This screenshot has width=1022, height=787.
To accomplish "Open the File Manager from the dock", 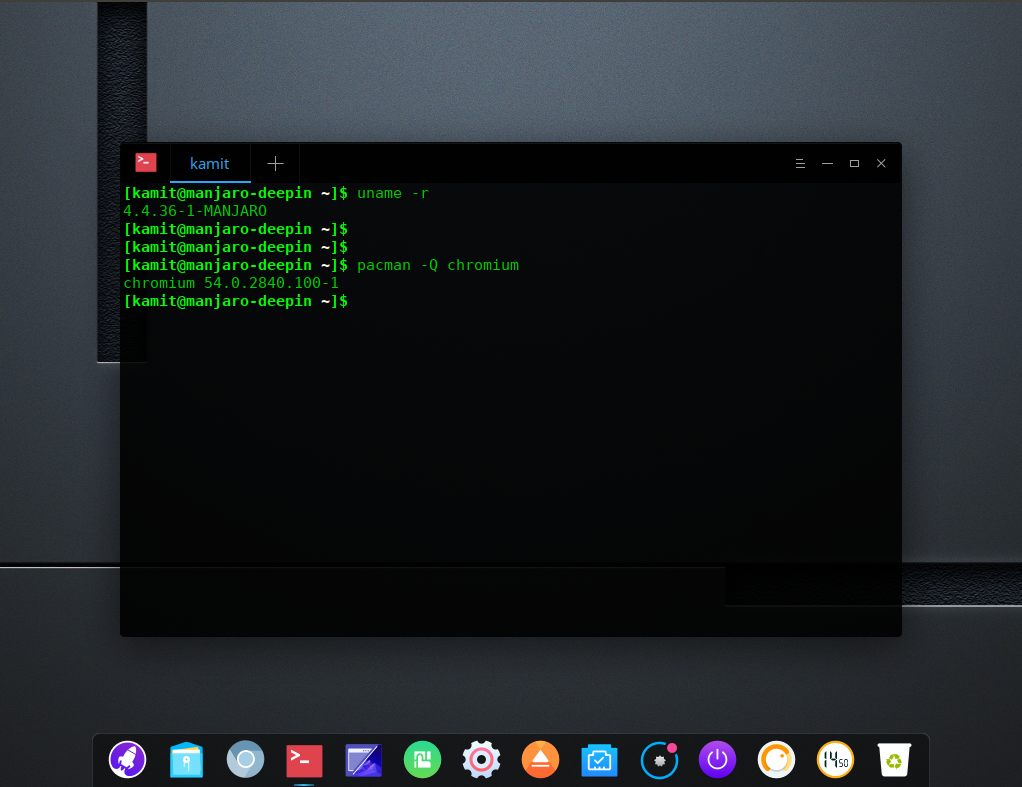I will pyautogui.click(x=186, y=760).
